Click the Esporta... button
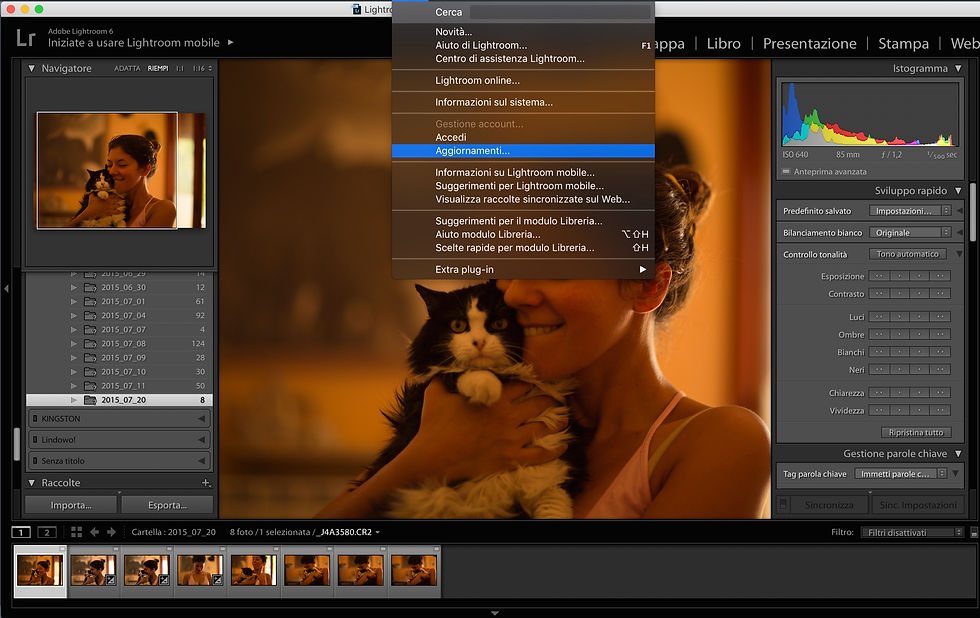Screen dimensions: 980x618 [168, 505]
